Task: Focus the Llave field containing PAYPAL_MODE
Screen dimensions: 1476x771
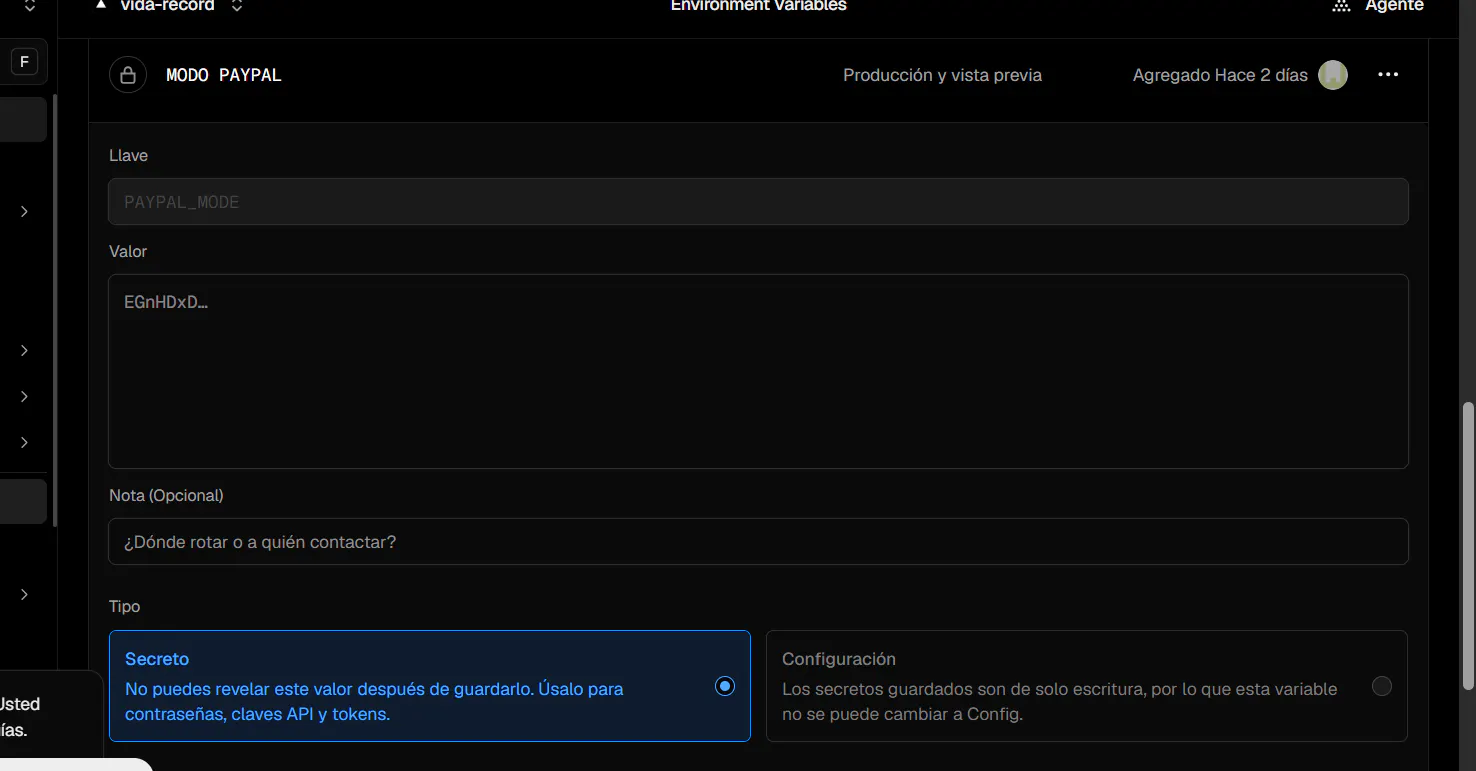Action: [758, 202]
